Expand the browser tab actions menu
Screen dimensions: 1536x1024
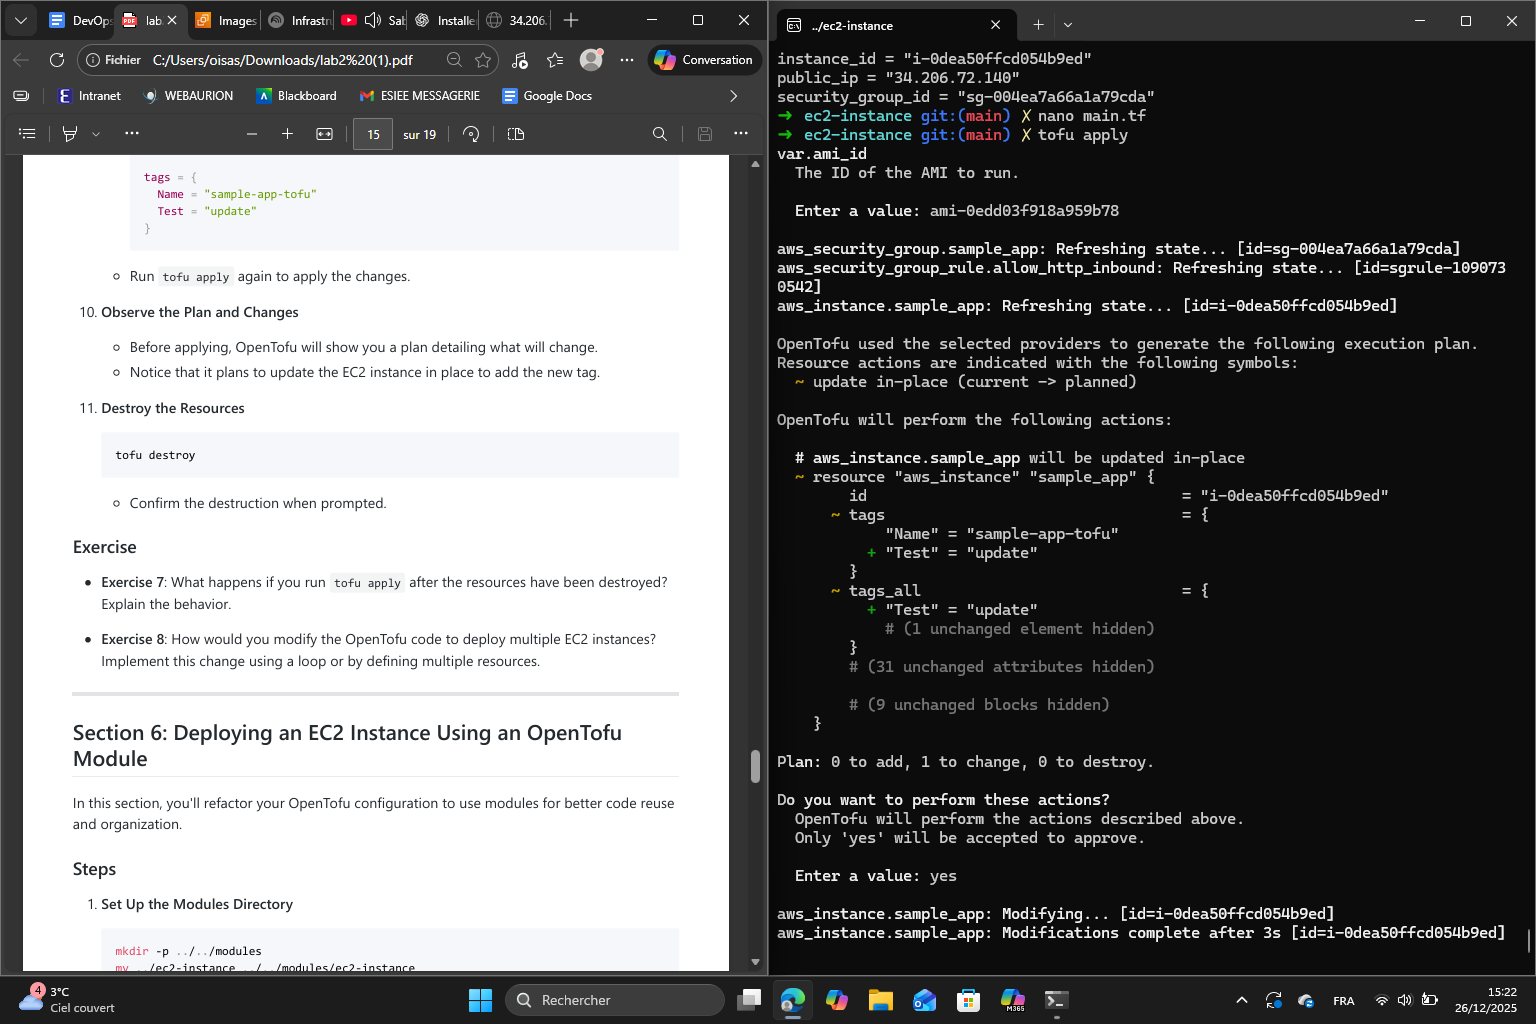pos(21,20)
